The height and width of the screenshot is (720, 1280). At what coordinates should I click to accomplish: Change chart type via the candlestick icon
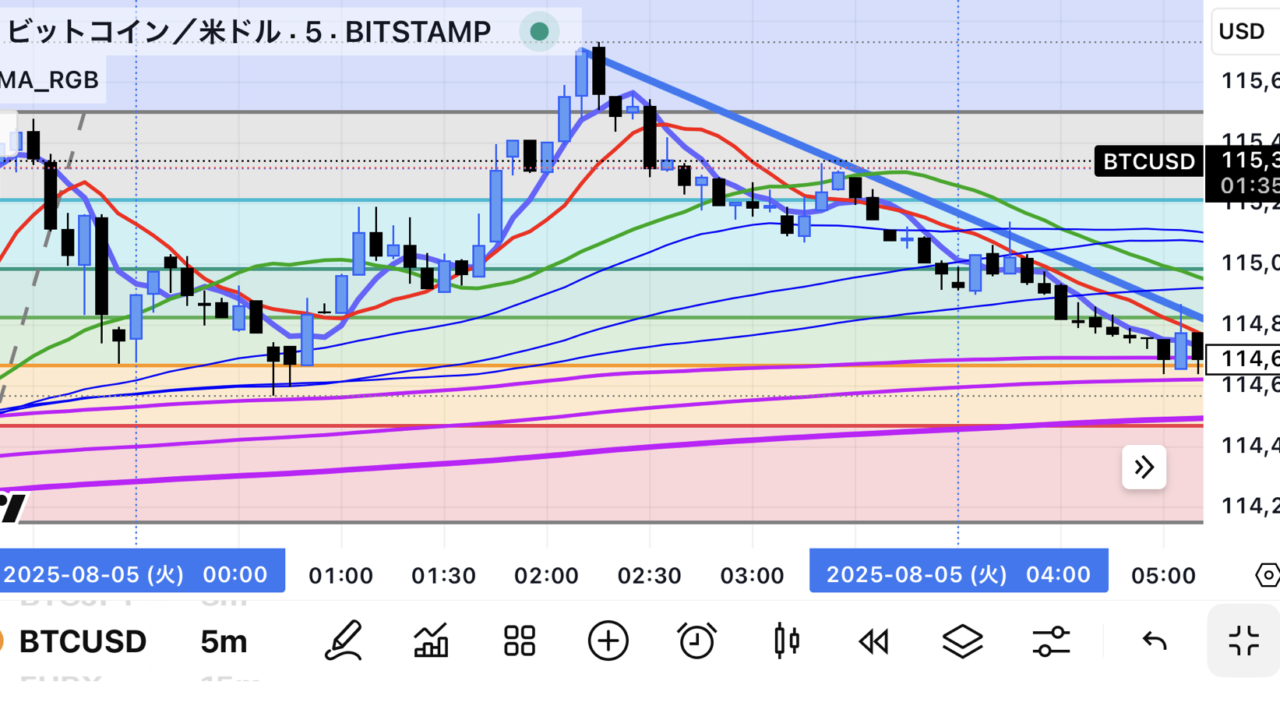pyautogui.click(x=787, y=641)
